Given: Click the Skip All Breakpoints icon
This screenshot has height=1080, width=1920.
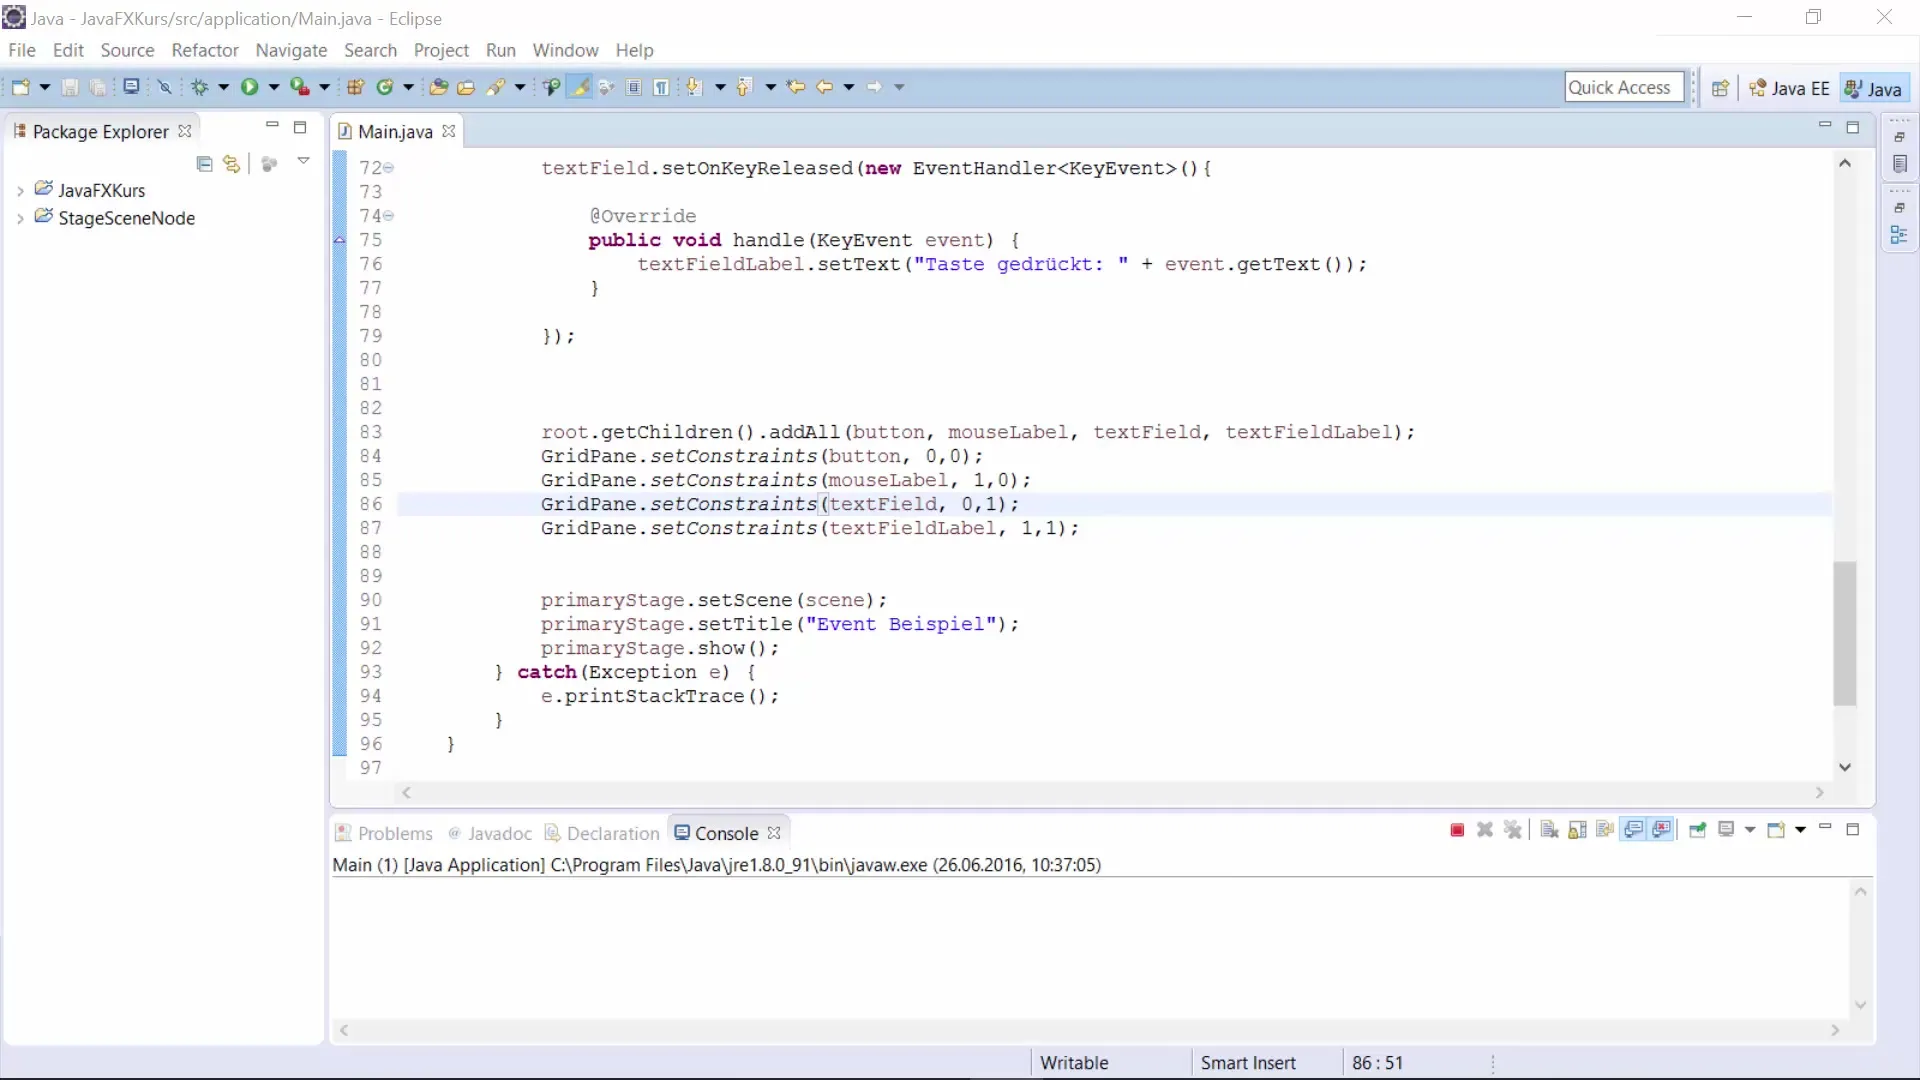Looking at the screenshot, I should (165, 87).
